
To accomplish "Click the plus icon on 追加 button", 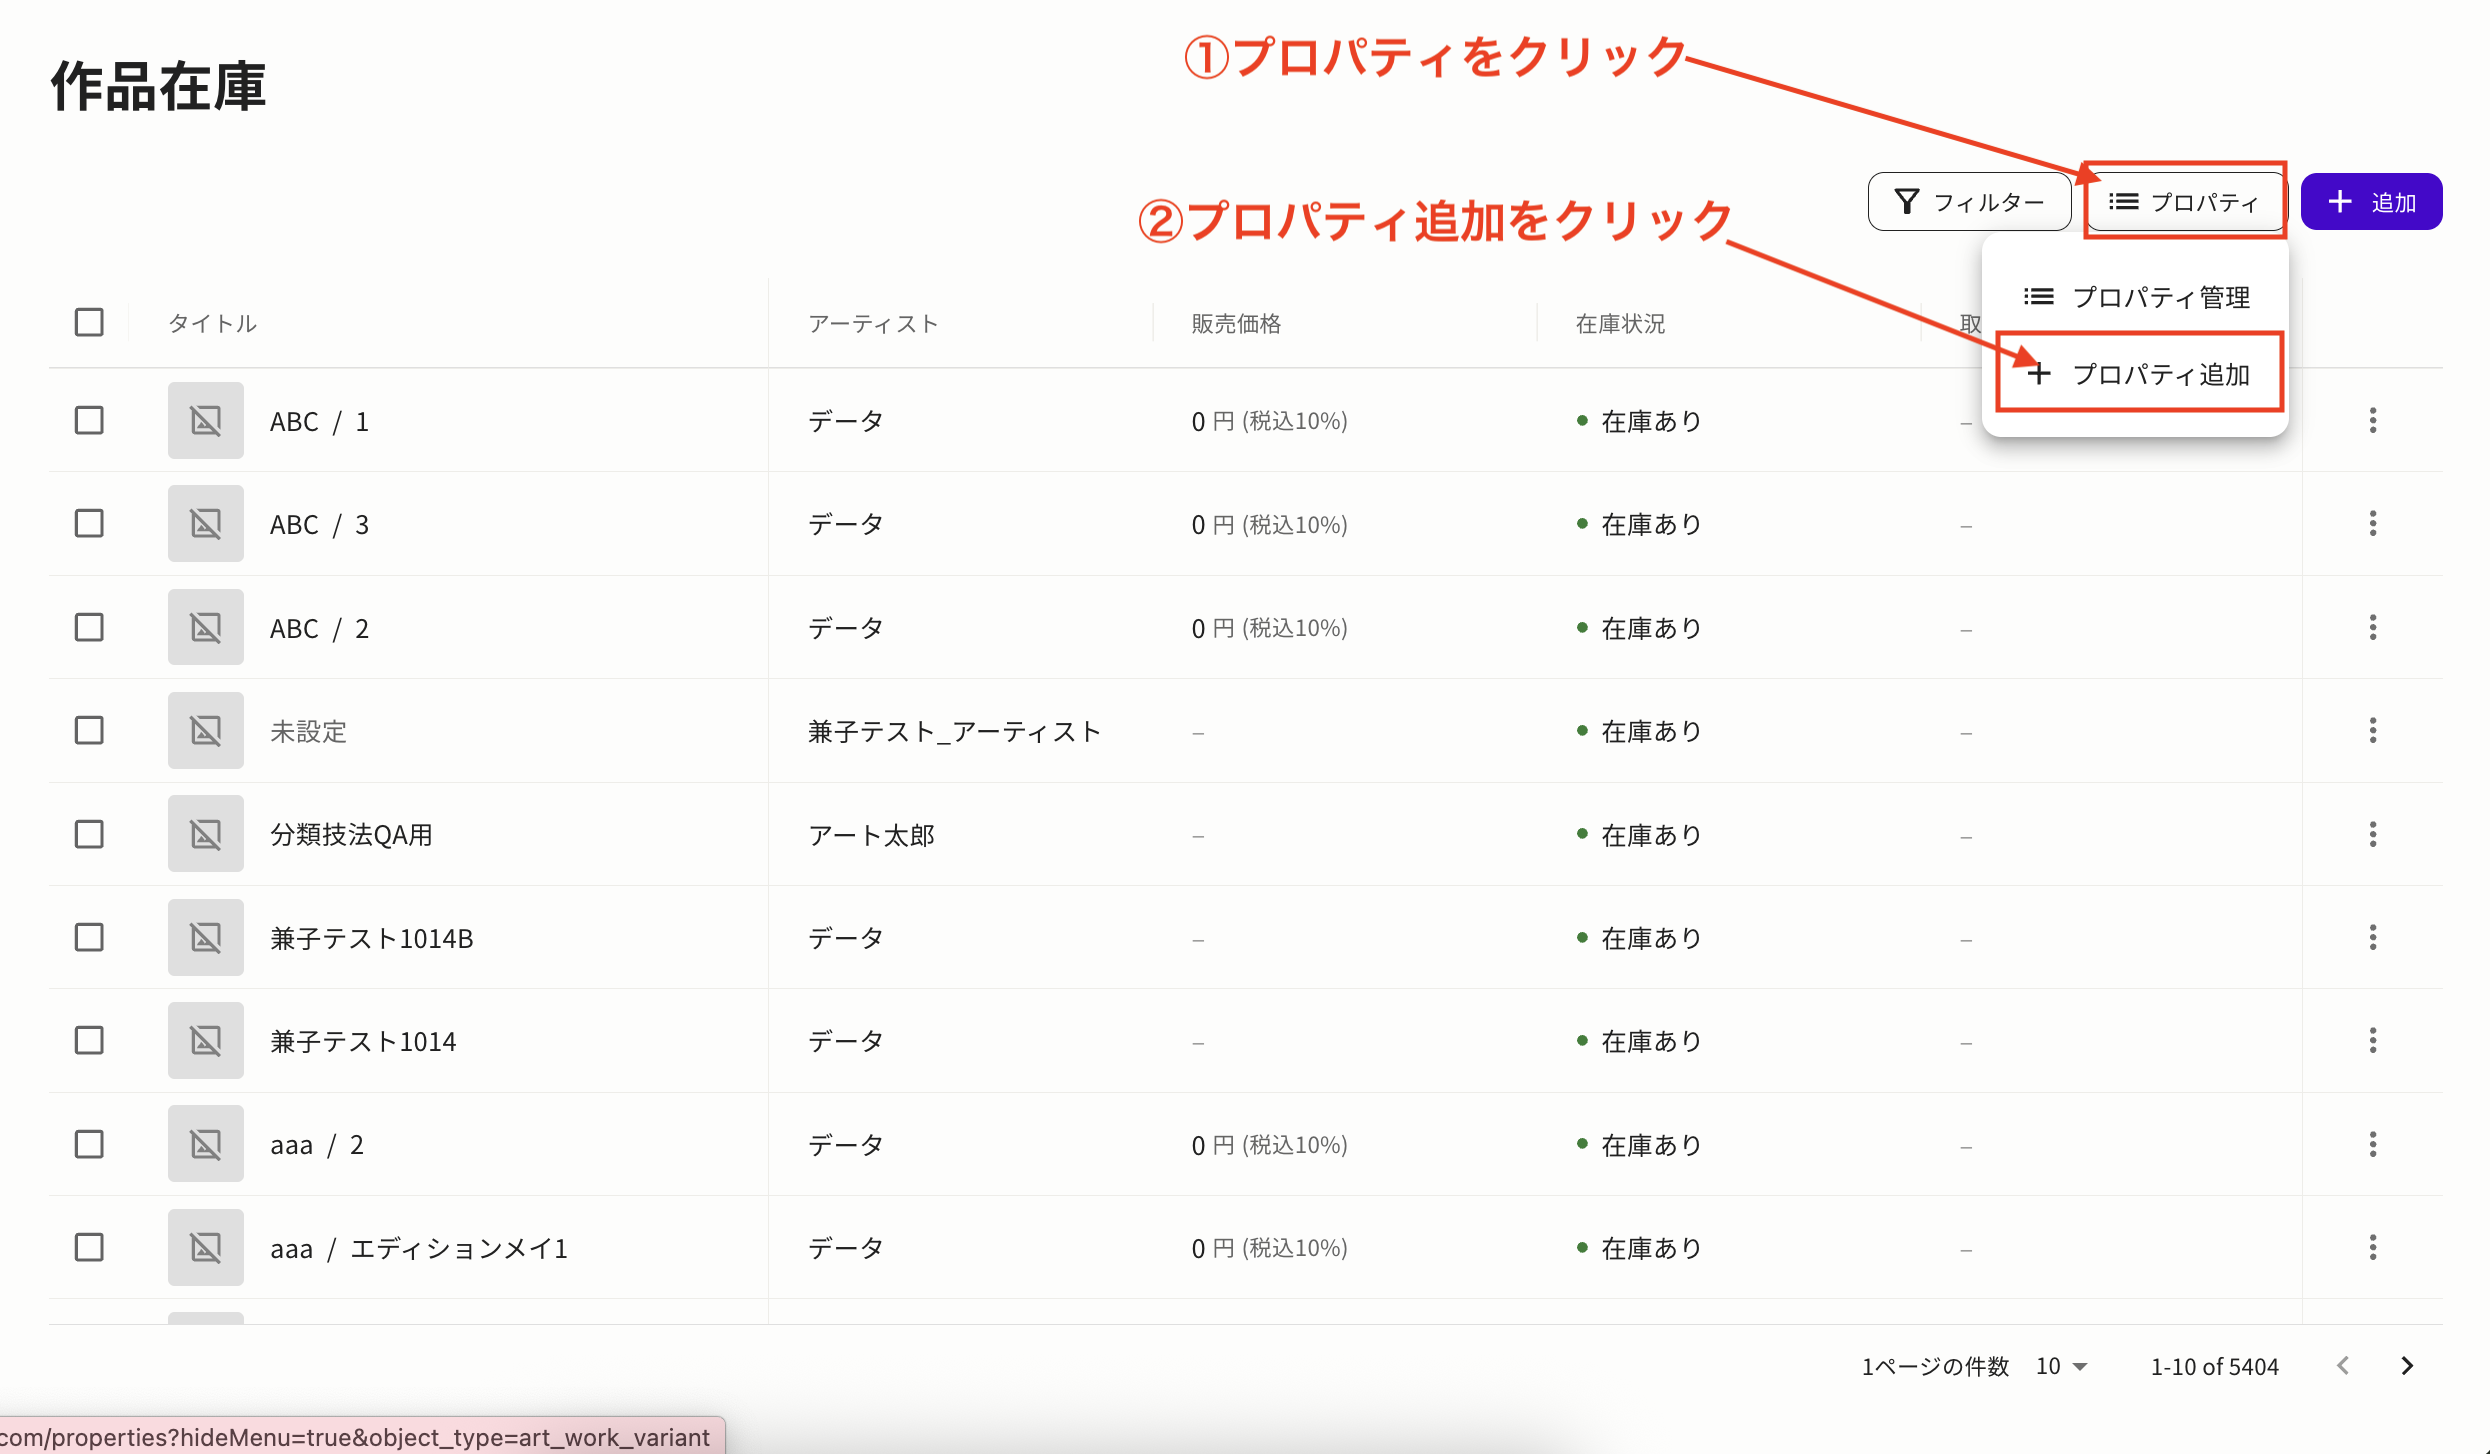I will click(2340, 201).
